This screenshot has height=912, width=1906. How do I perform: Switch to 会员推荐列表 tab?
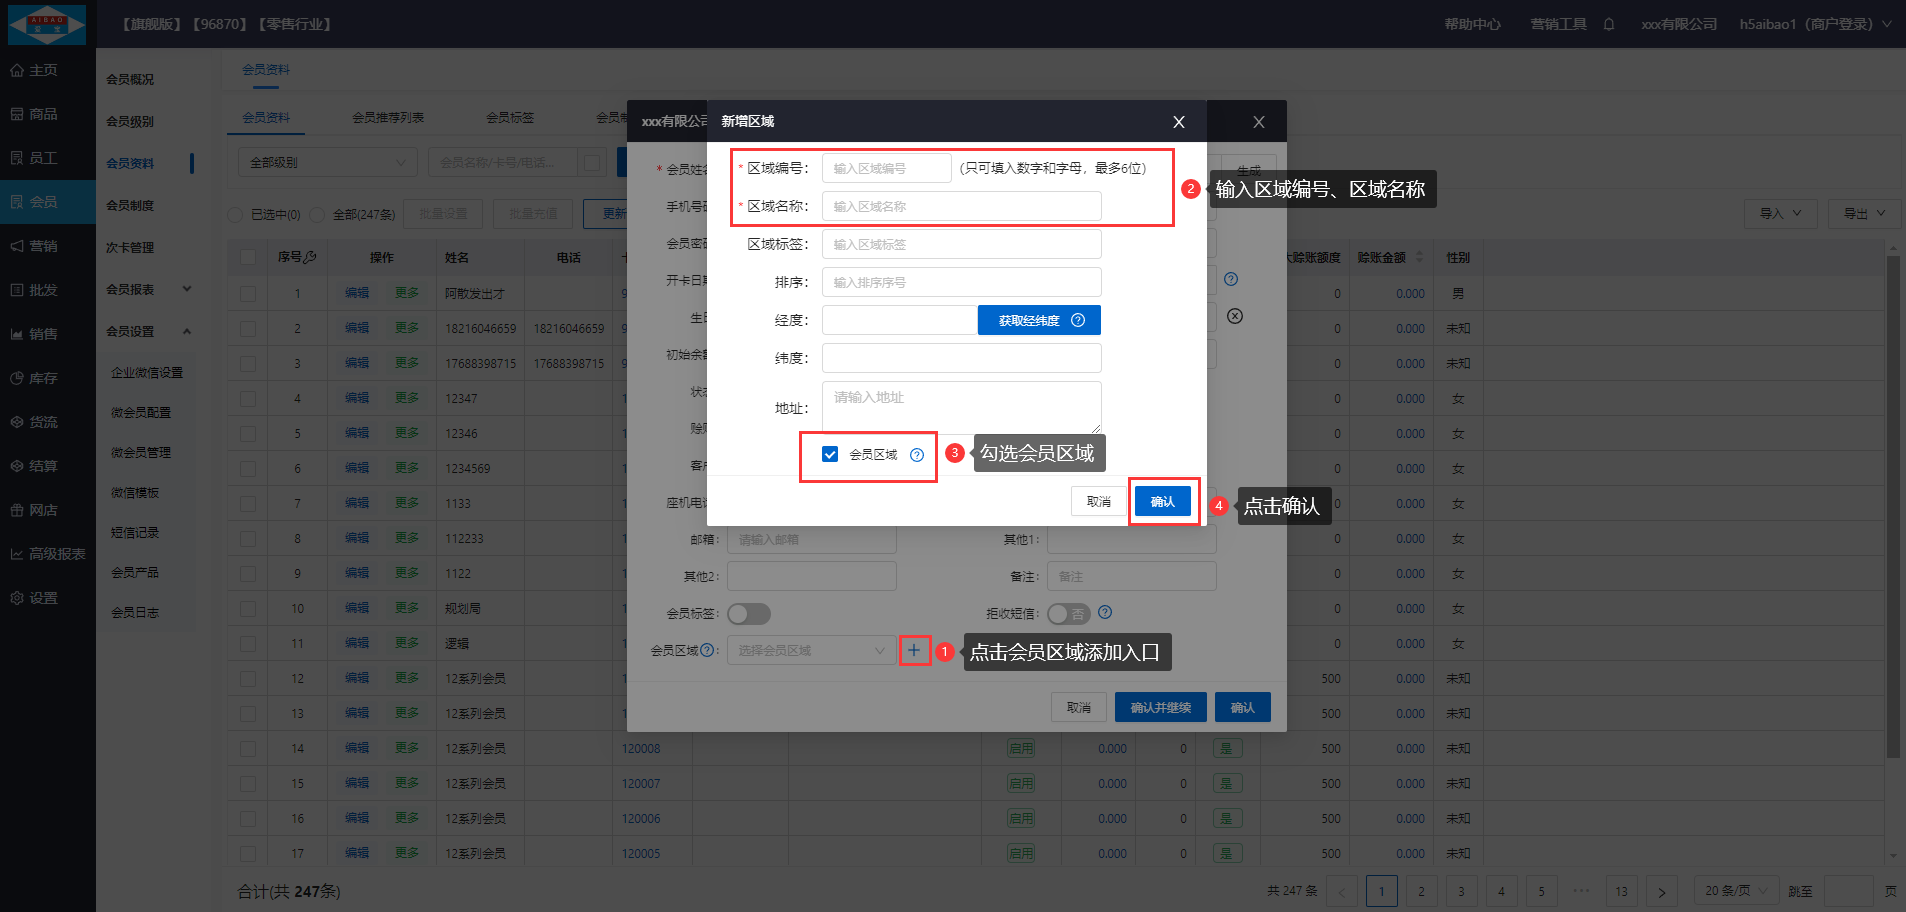coord(388,117)
